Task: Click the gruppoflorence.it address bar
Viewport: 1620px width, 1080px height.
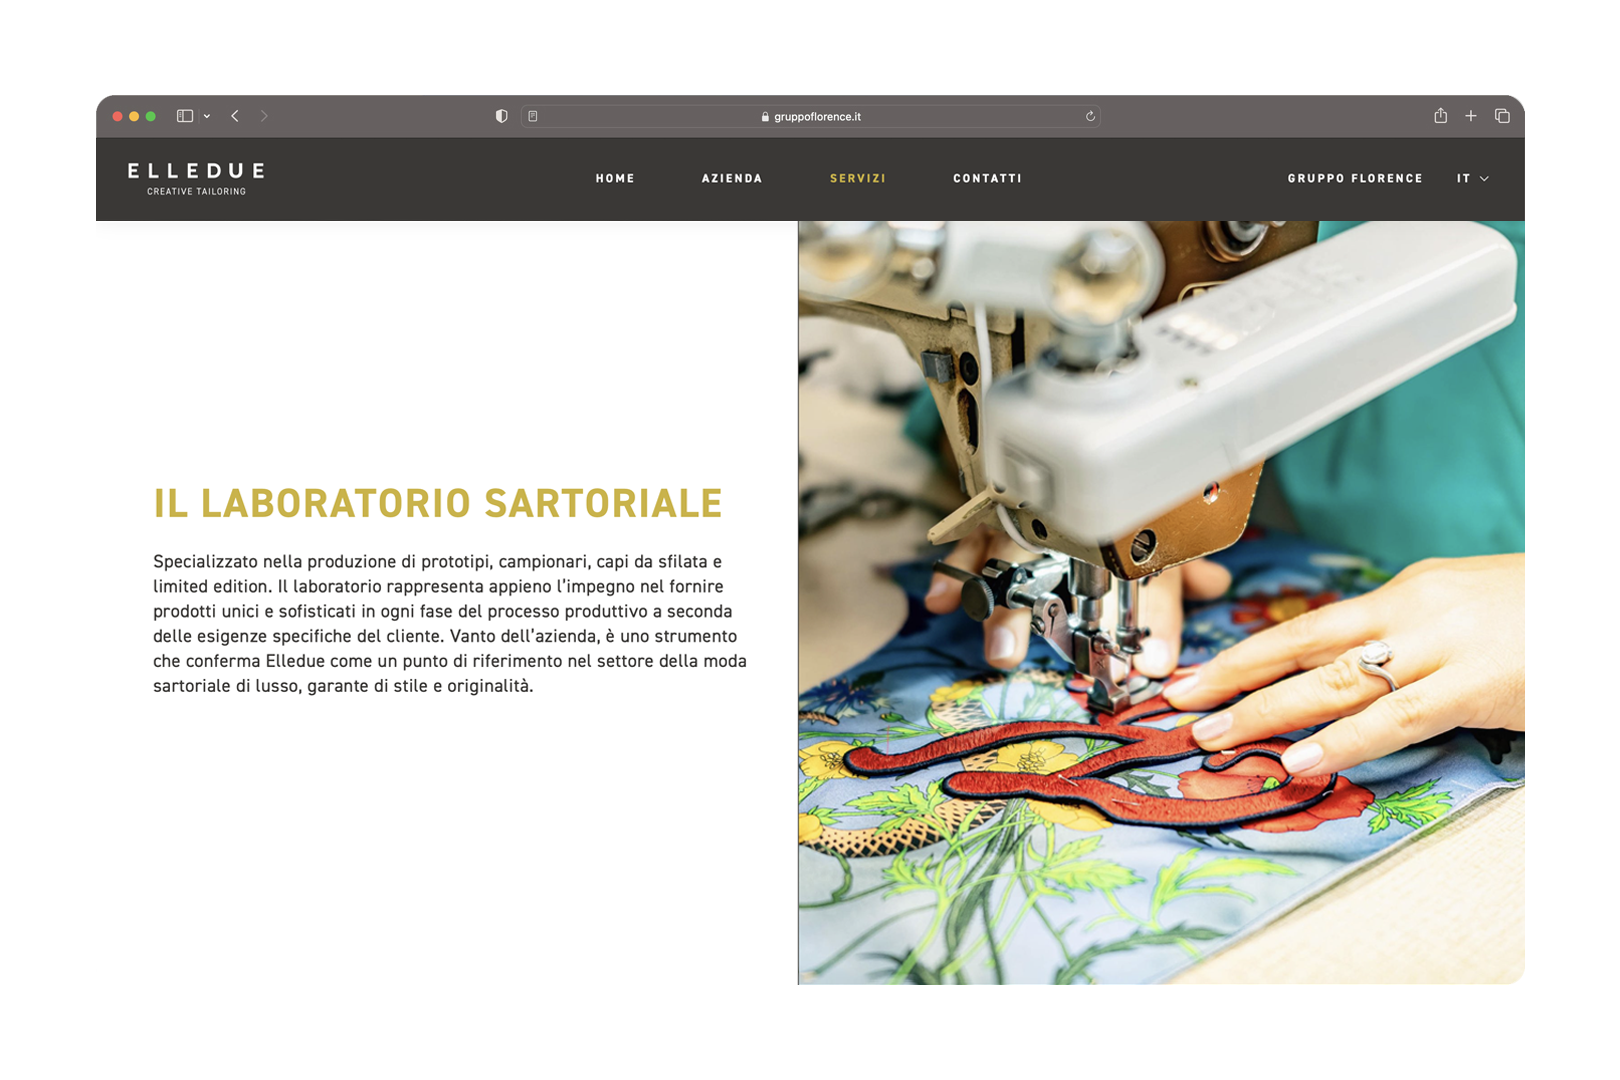Action: (811, 116)
